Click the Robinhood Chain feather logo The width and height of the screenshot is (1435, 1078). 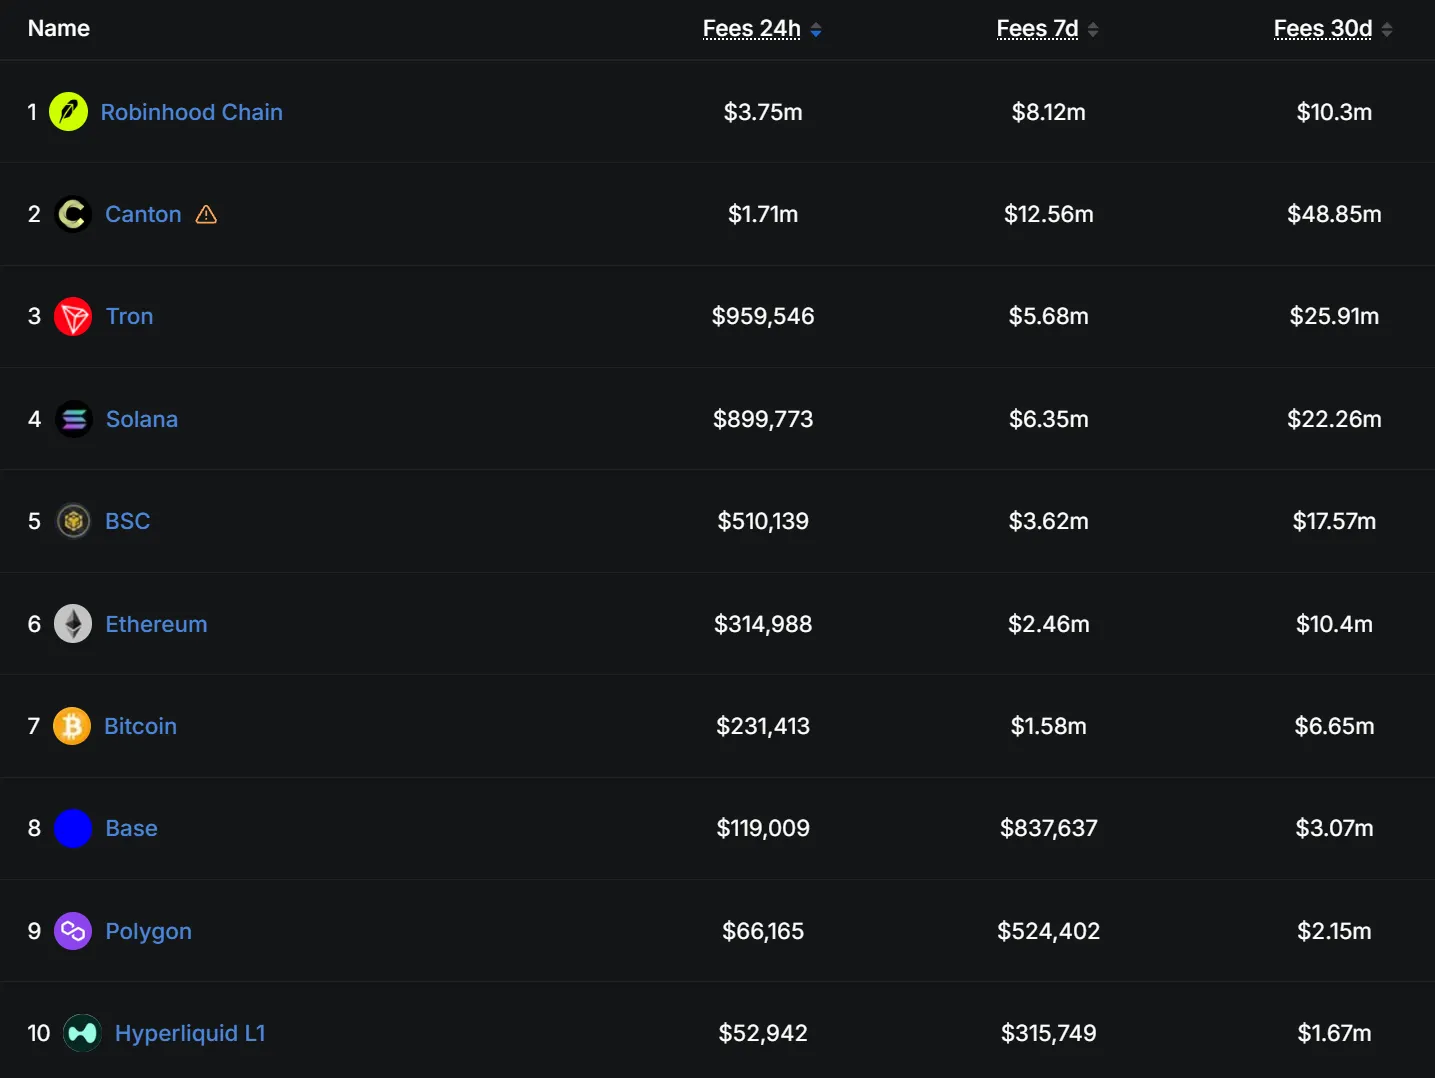[x=68, y=112]
